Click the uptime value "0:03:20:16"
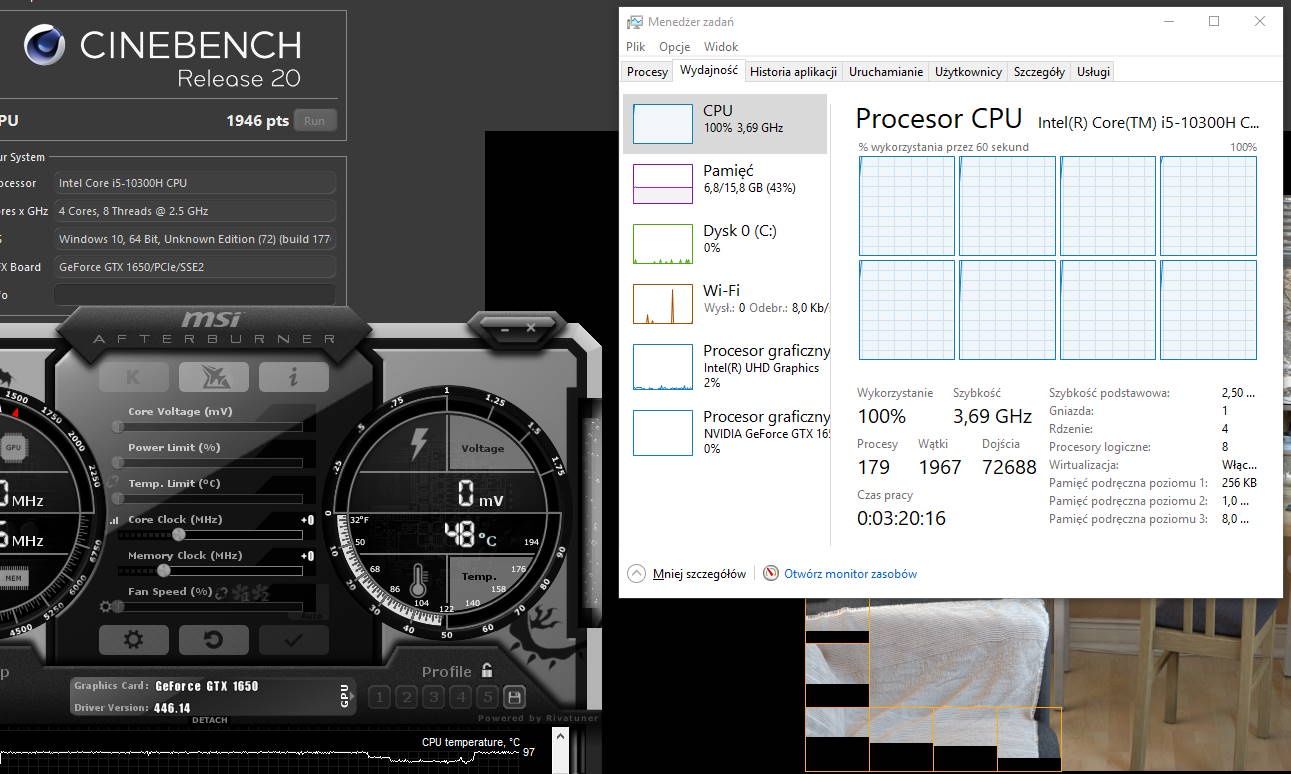Viewport: 1291px width, 774px height. tap(901, 518)
